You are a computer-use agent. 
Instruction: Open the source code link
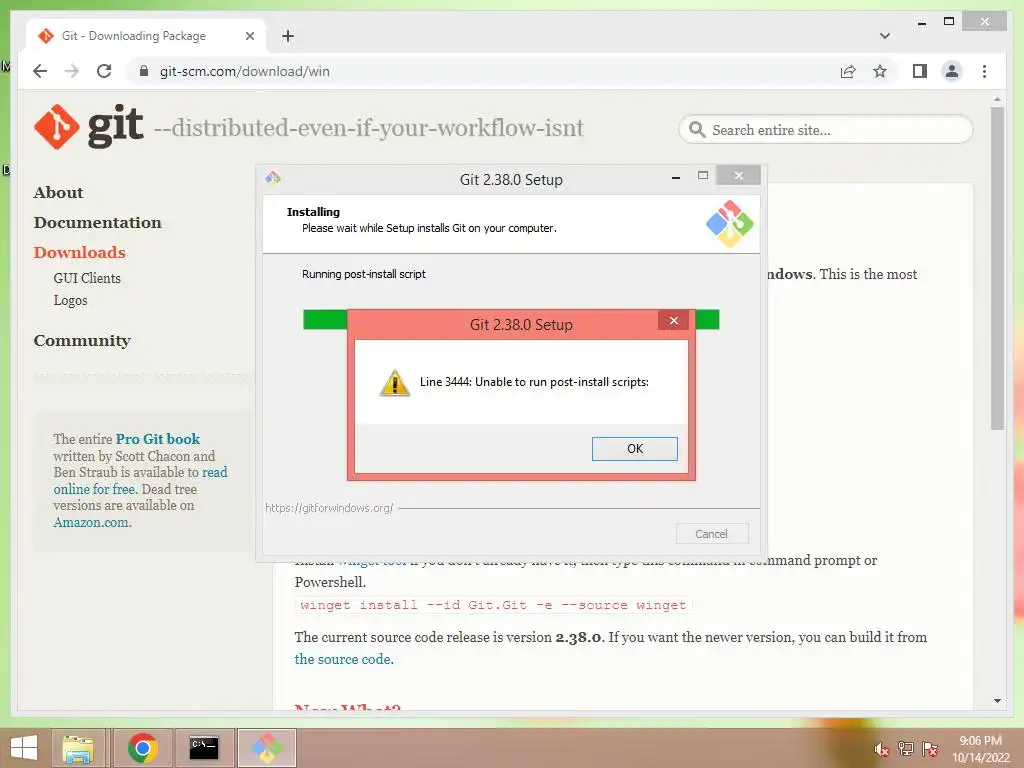[x=344, y=659]
